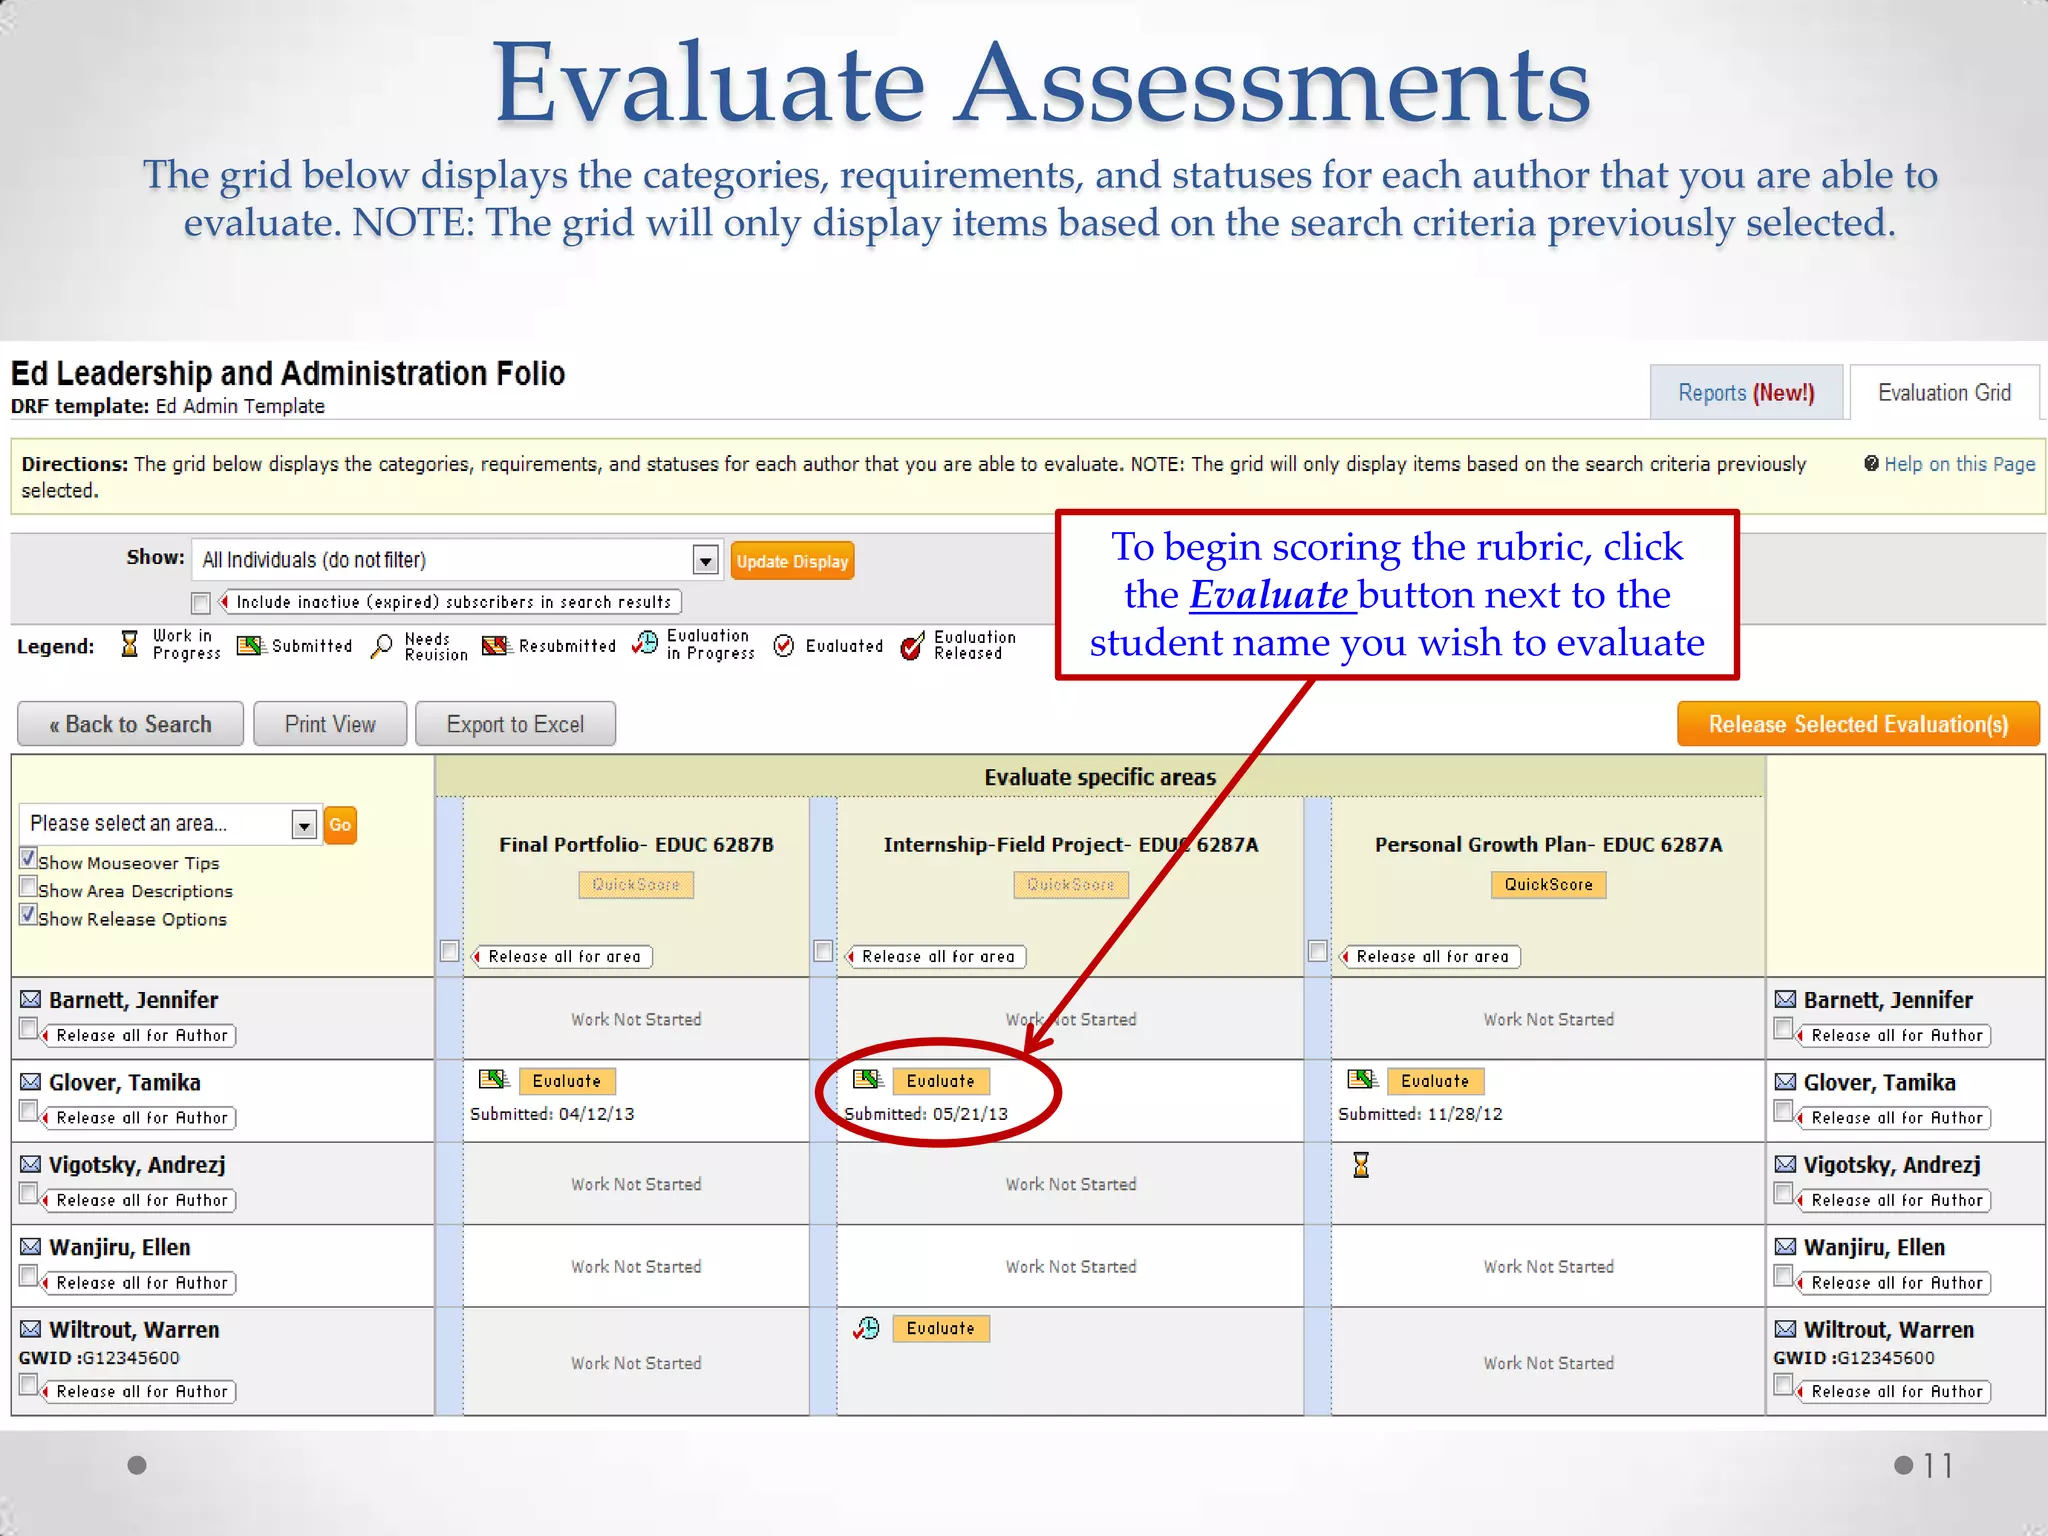
Task: Check left release box for Vigotsky, Andrezj
Action: point(29,1193)
